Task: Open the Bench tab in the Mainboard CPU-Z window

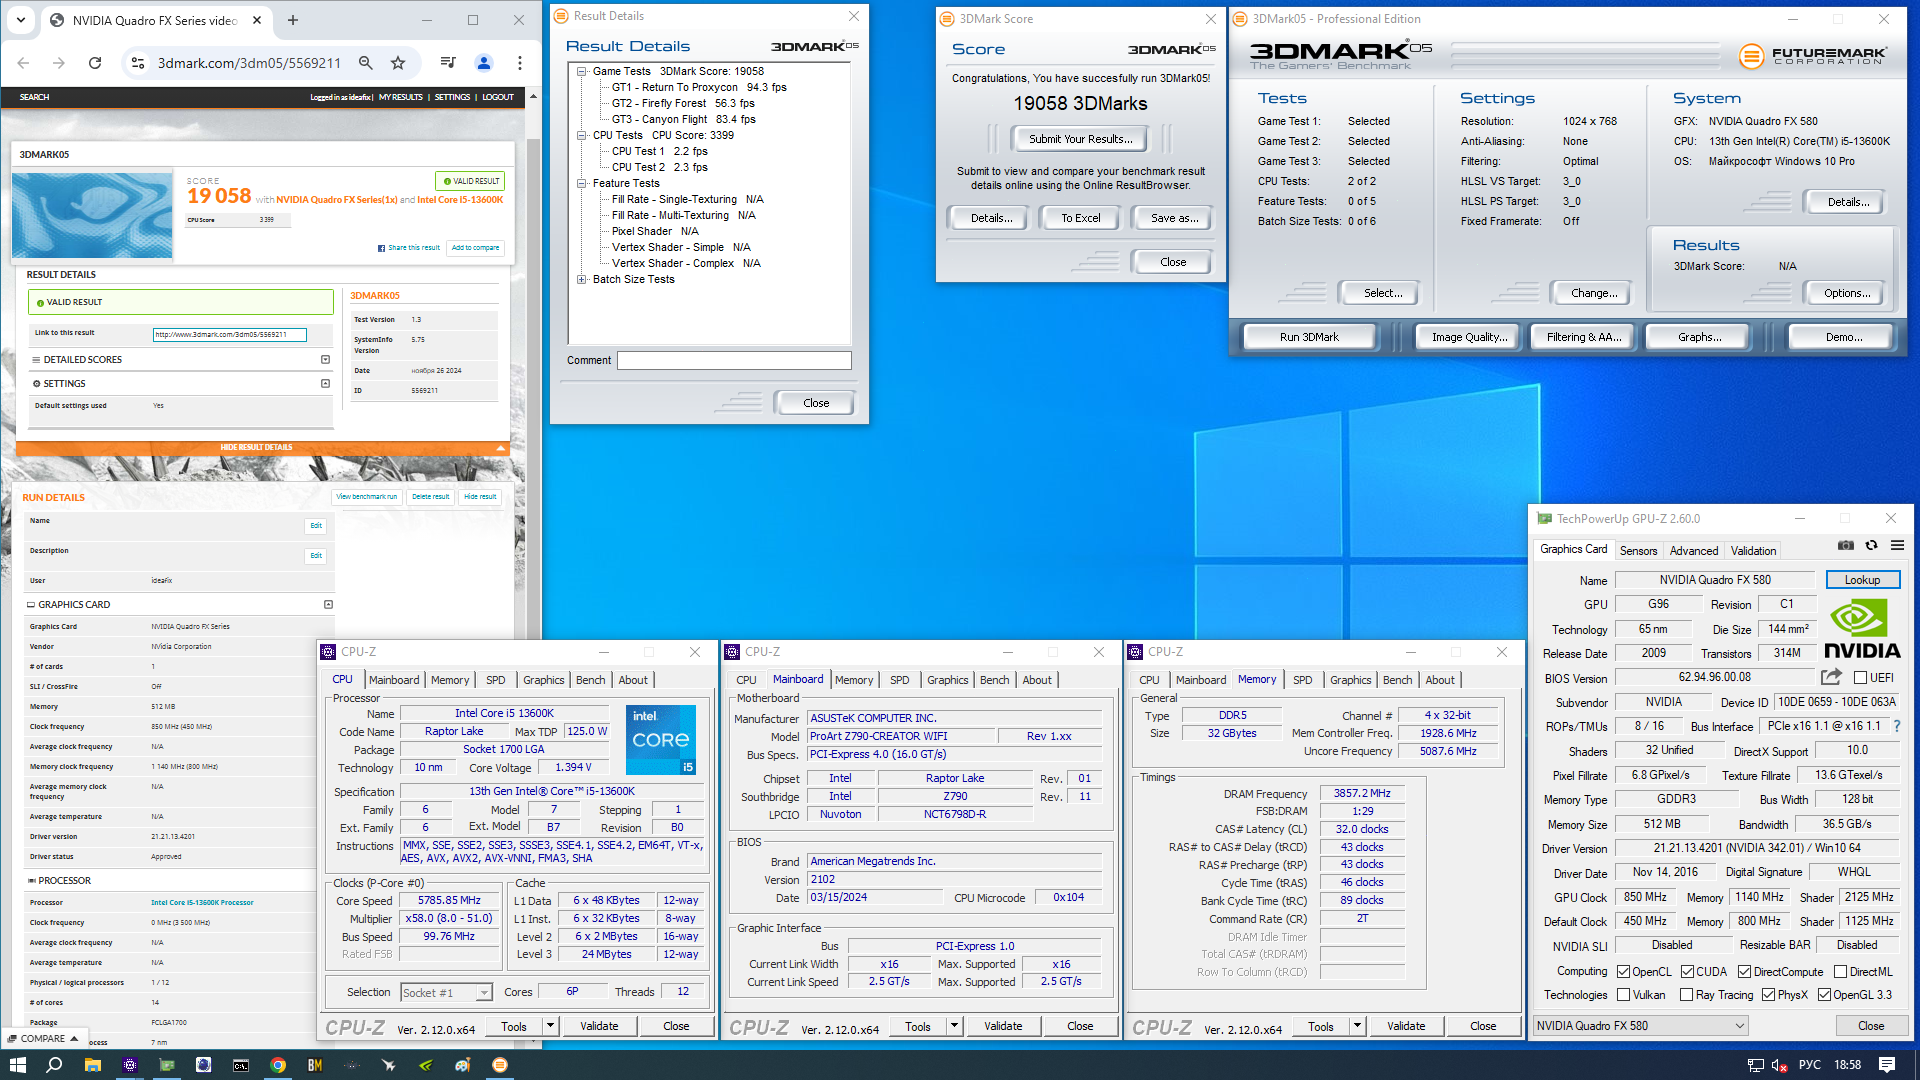Action: tap(994, 680)
